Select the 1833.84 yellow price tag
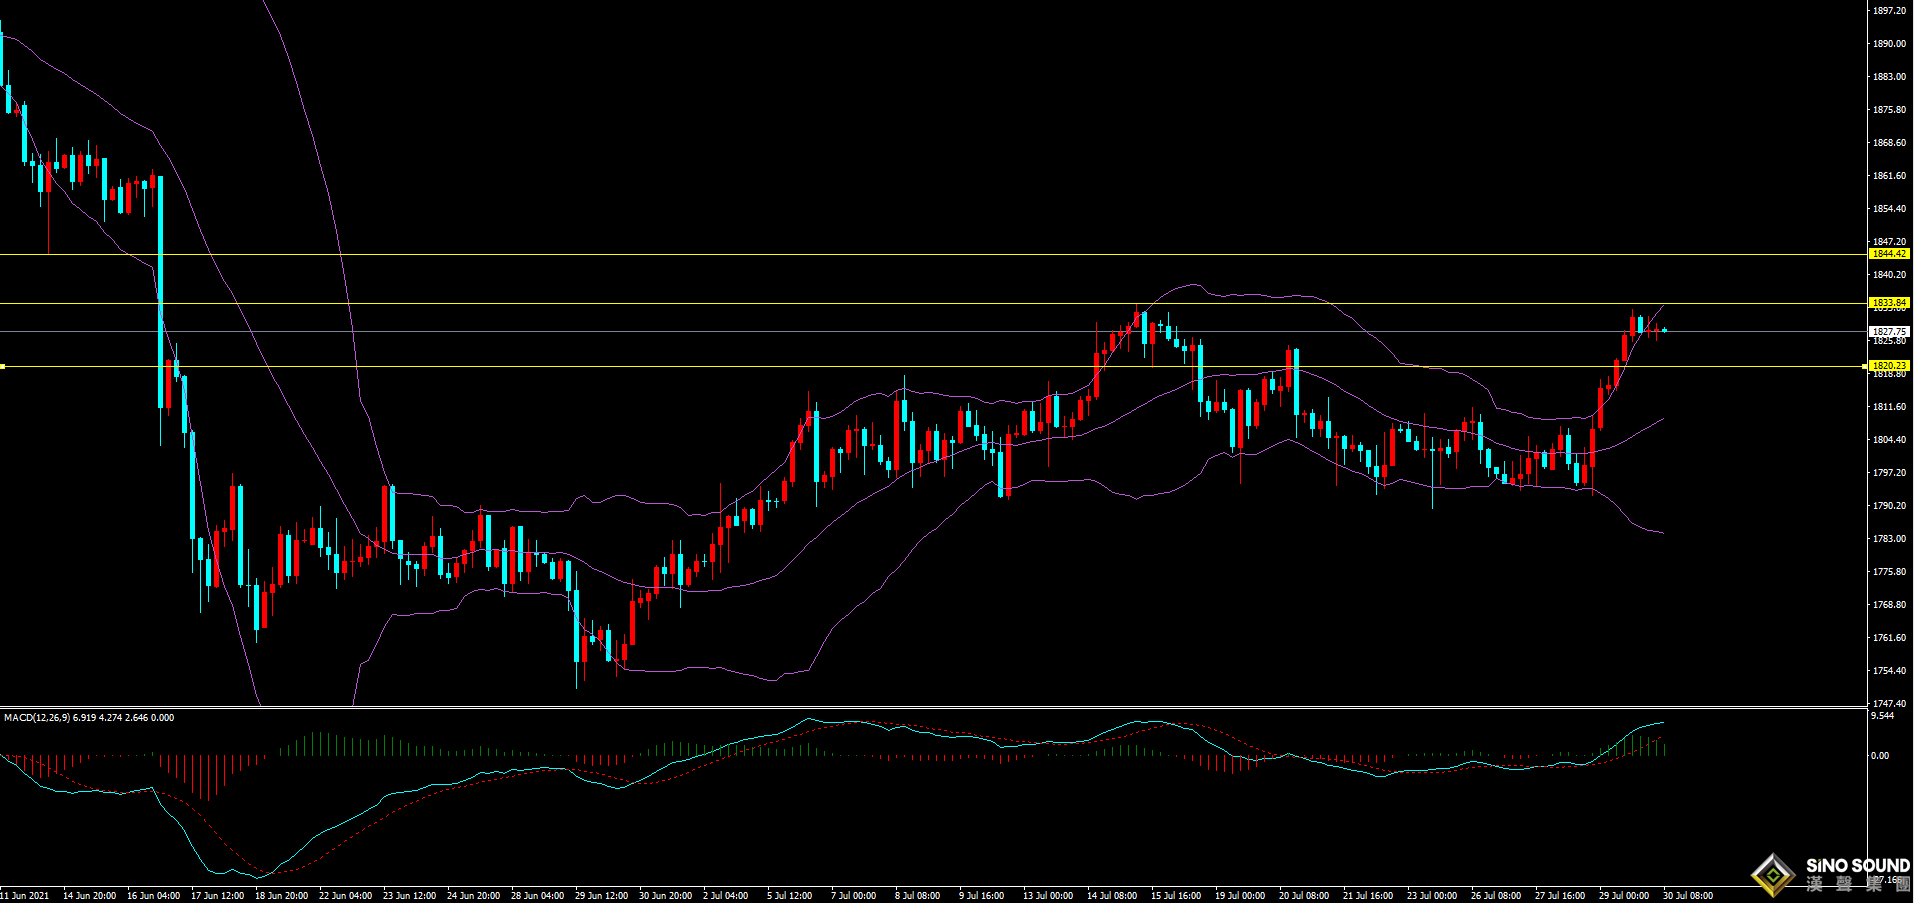The width and height of the screenshot is (1915, 903). pyautogui.click(x=1889, y=303)
